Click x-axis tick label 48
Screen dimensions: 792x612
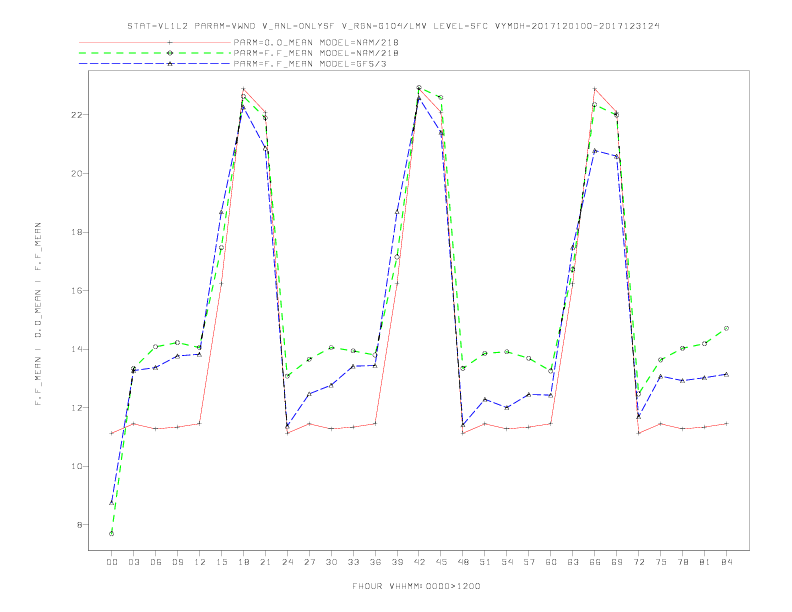463,562
